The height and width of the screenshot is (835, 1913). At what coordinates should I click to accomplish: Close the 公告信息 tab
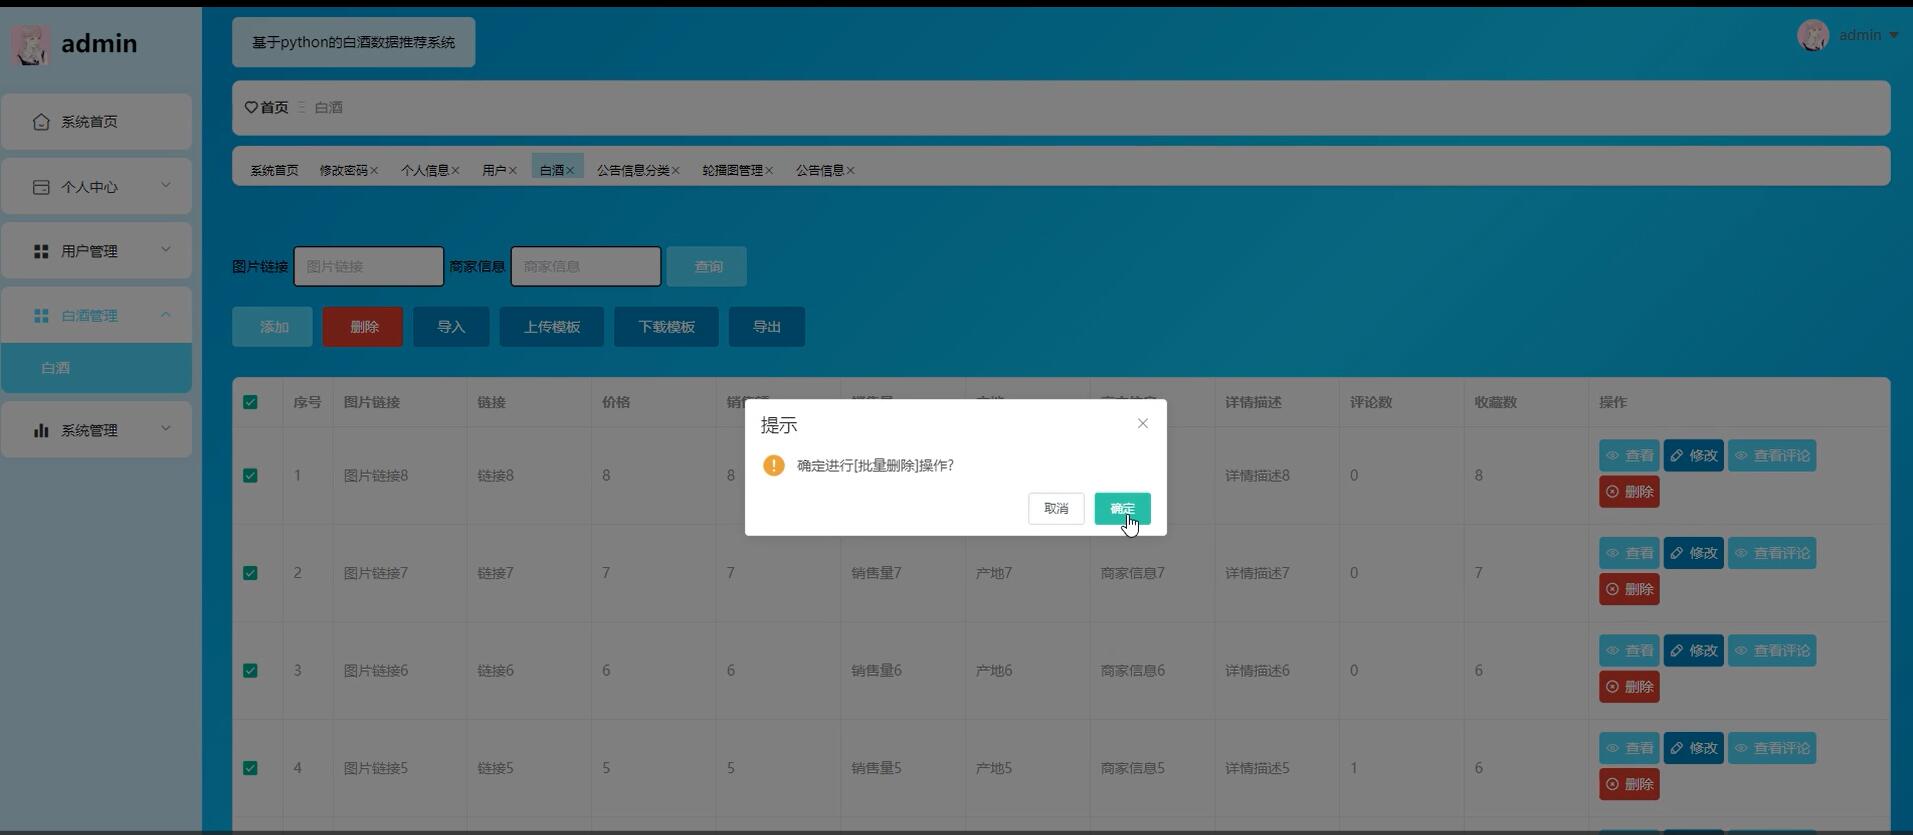pos(850,171)
